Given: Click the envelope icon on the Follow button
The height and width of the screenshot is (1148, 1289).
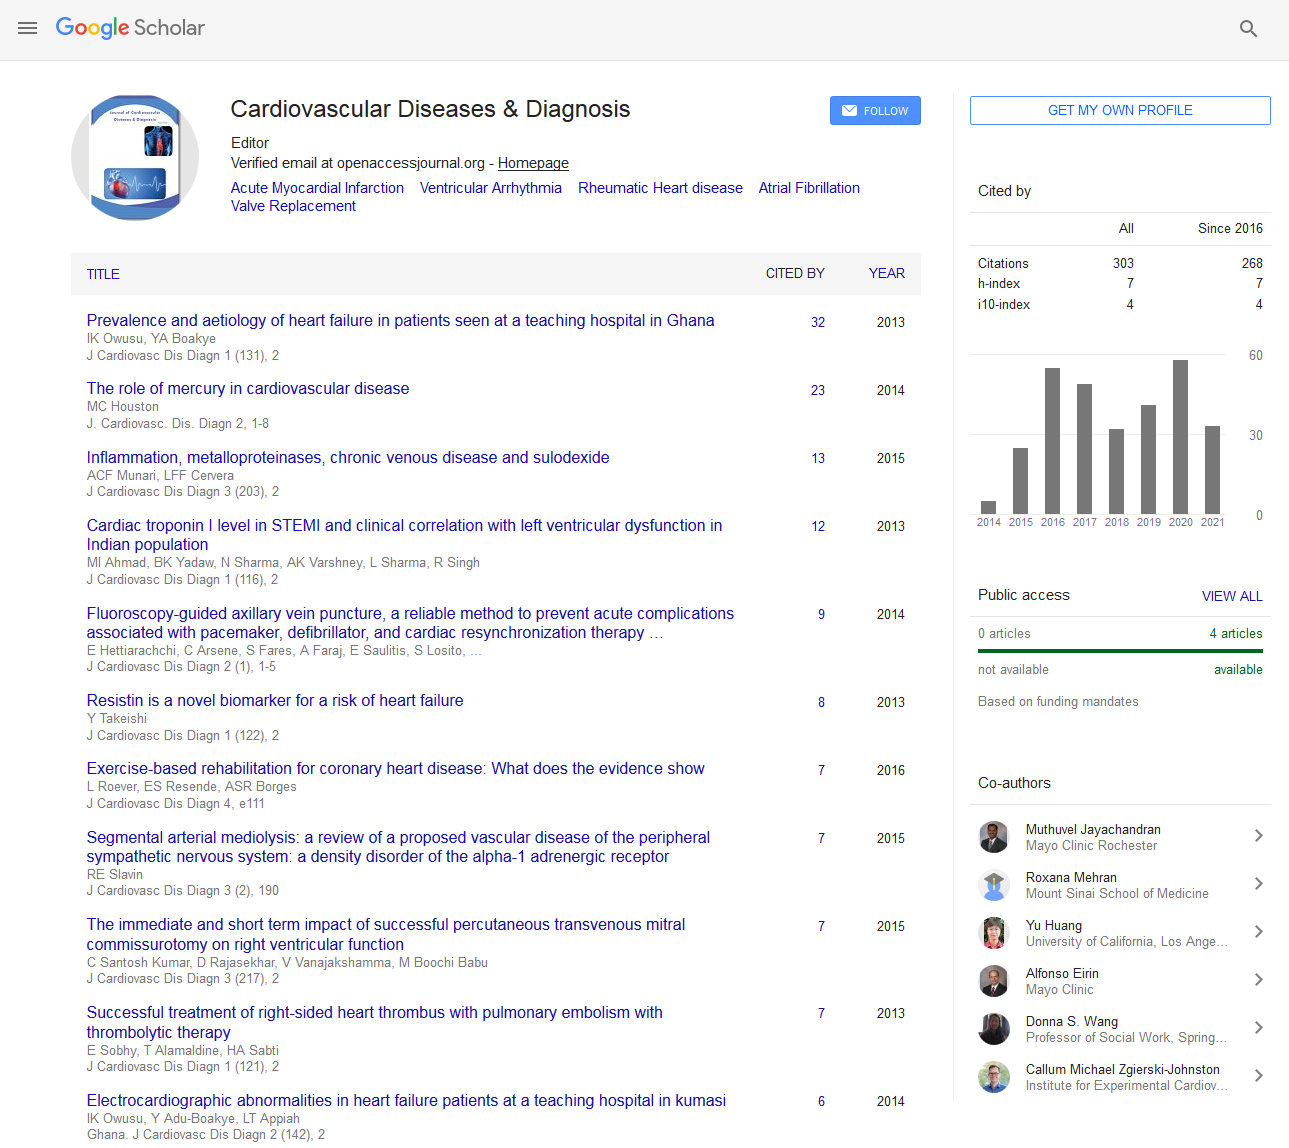Looking at the screenshot, I should [x=849, y=110].
